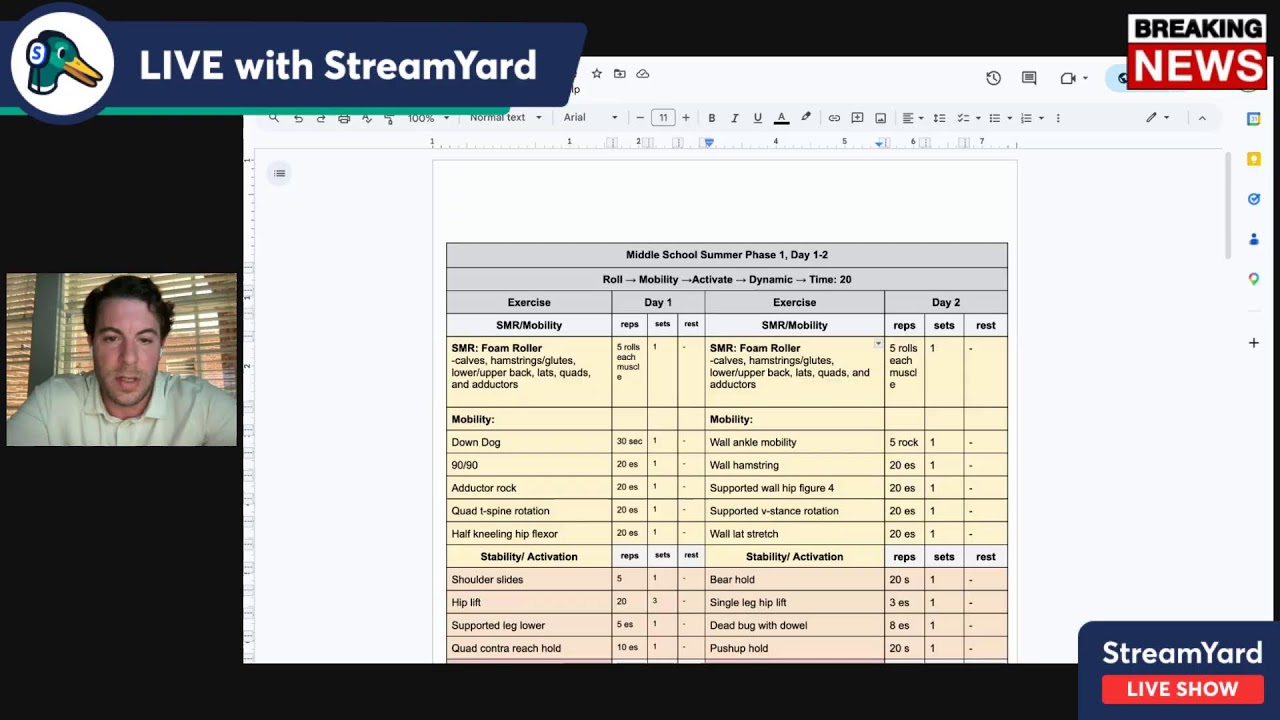Click the table title 'Middle School Summer Phase 1, Day 1-2'
Image resolution: width=1280 pixels, height=720 pixels.
(727, 255)
